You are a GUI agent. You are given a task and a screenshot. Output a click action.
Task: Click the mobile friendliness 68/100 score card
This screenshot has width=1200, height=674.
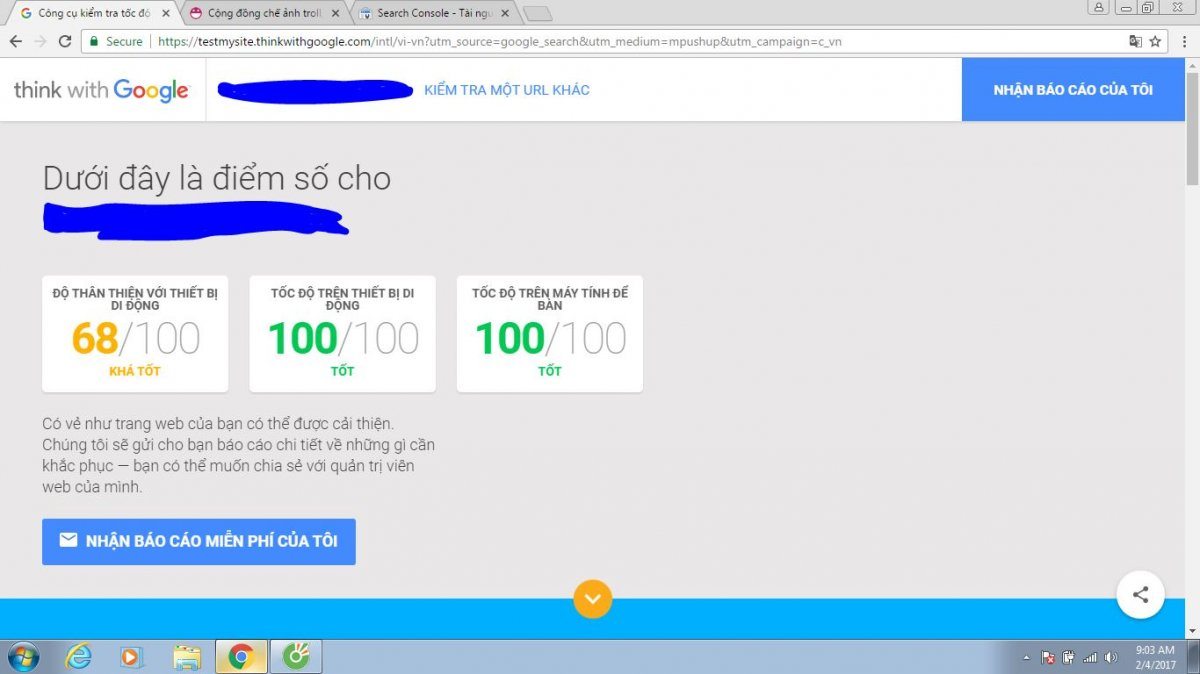[x=135, y=334]
